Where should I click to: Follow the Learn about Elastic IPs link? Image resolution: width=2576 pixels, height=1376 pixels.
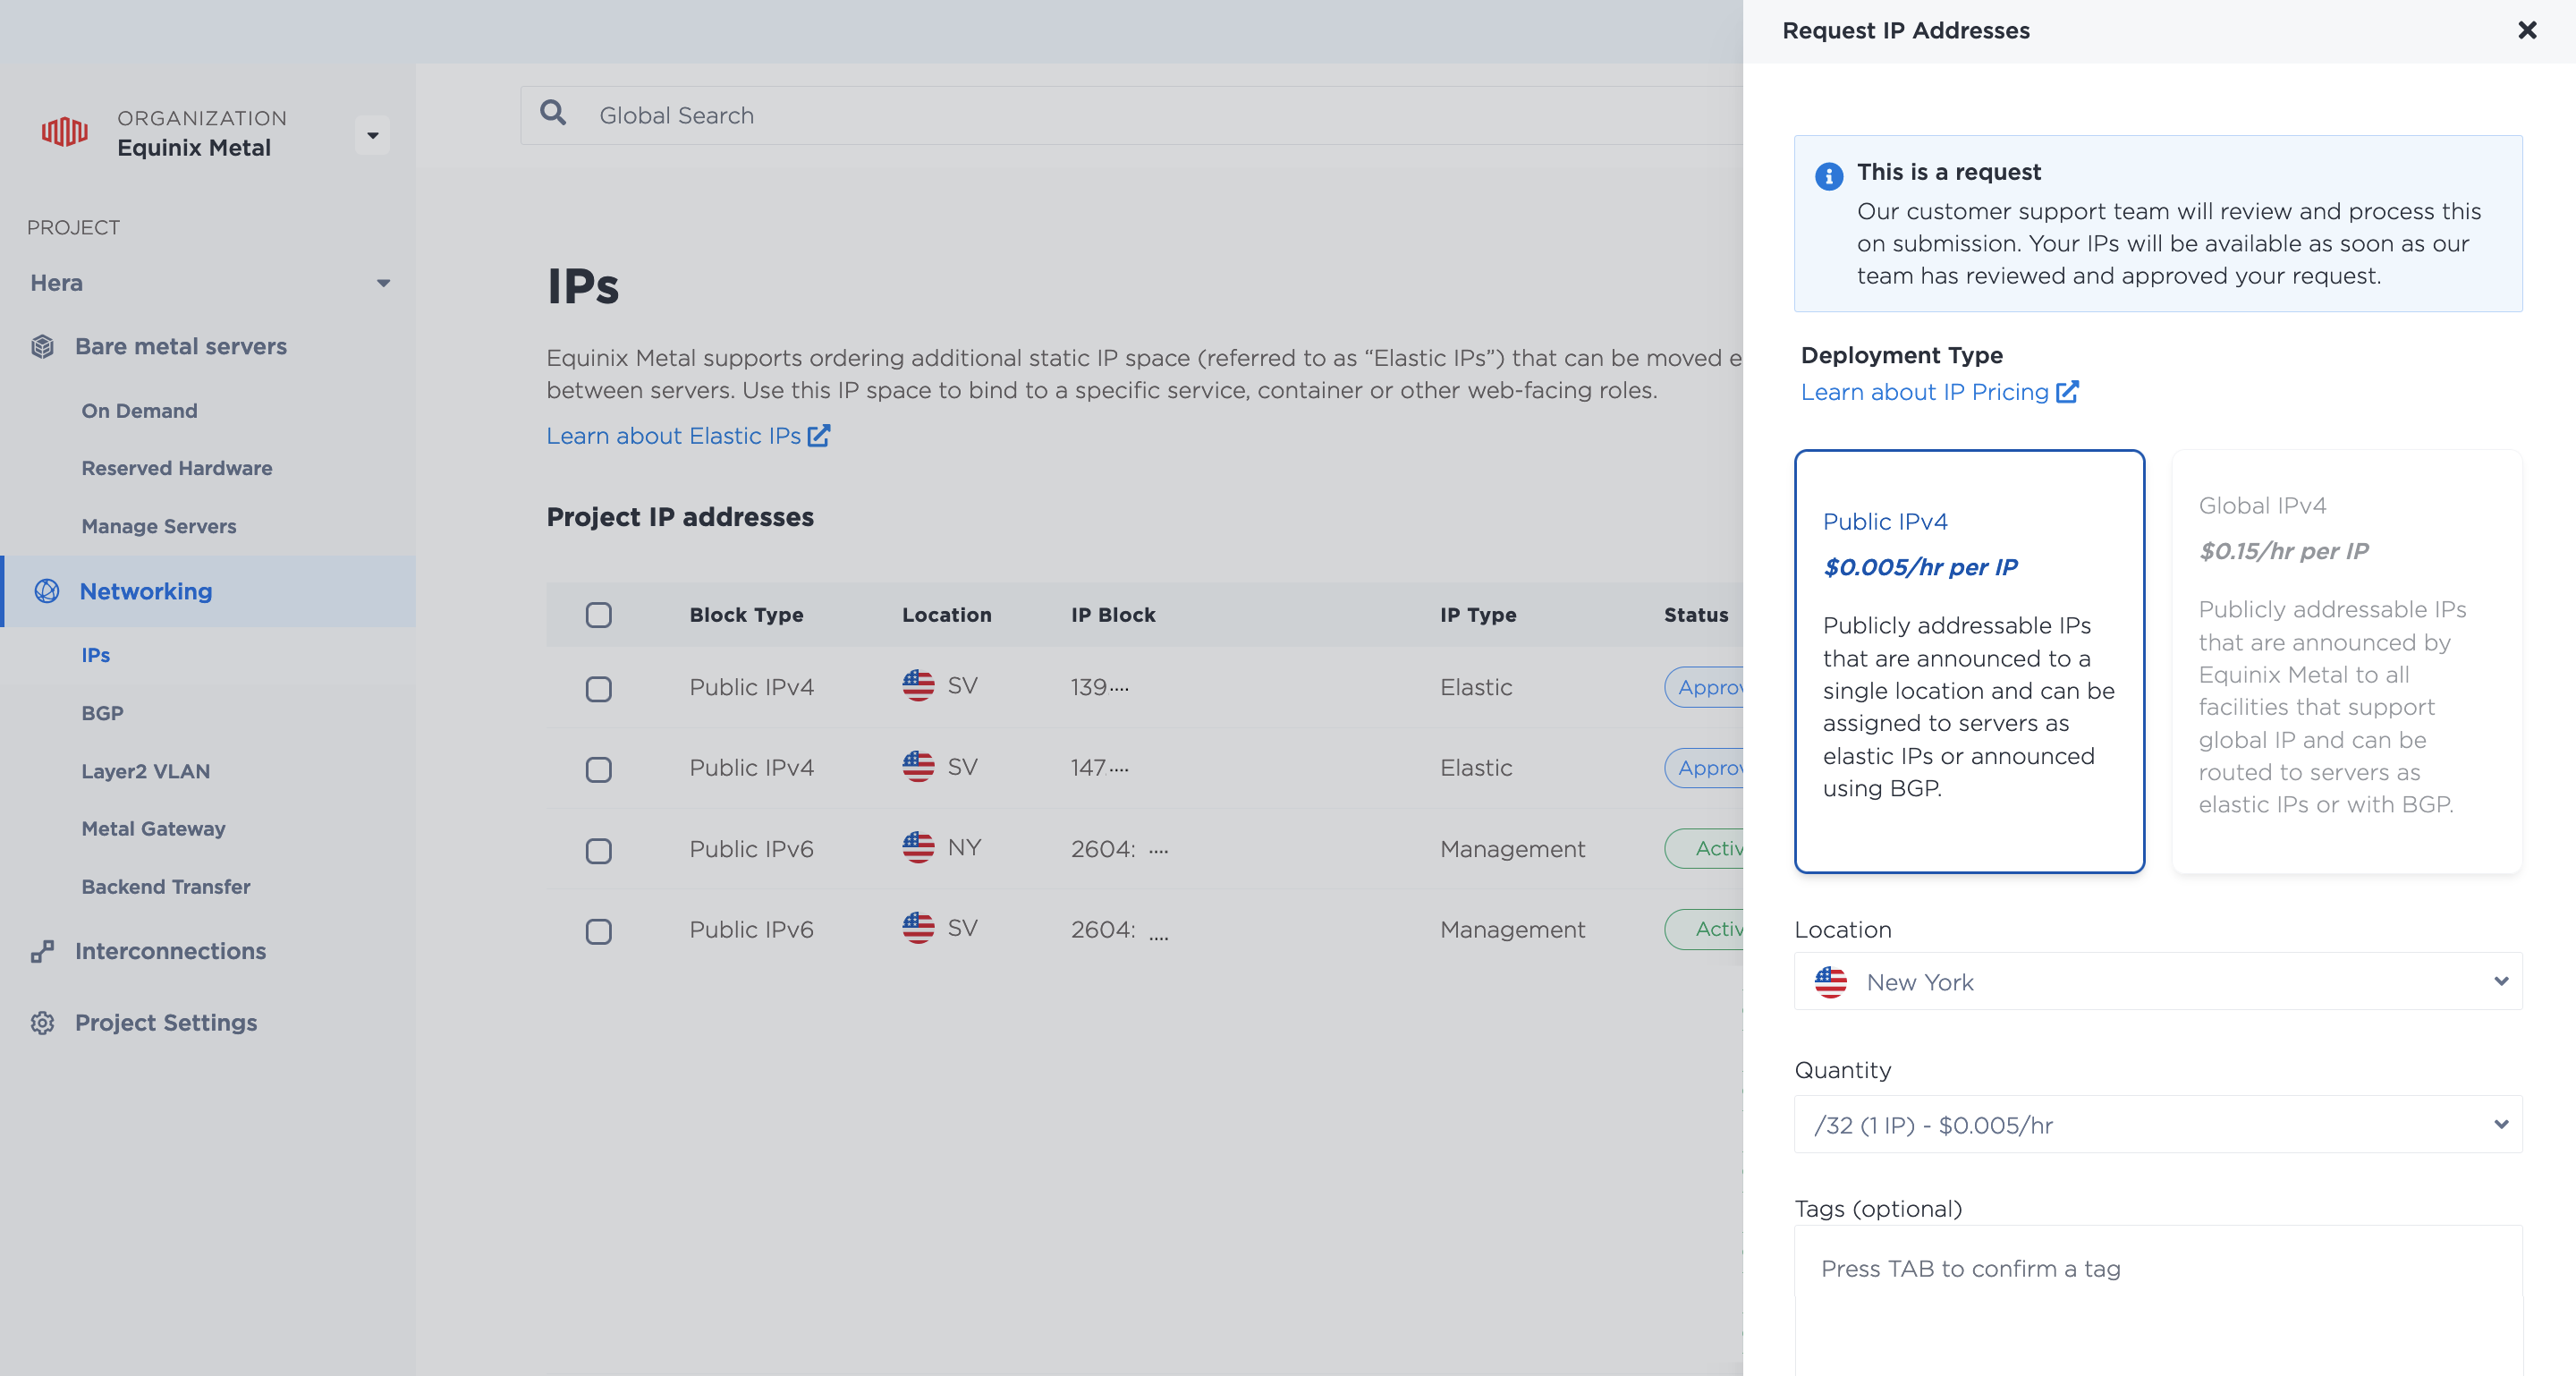coord(674,436)
